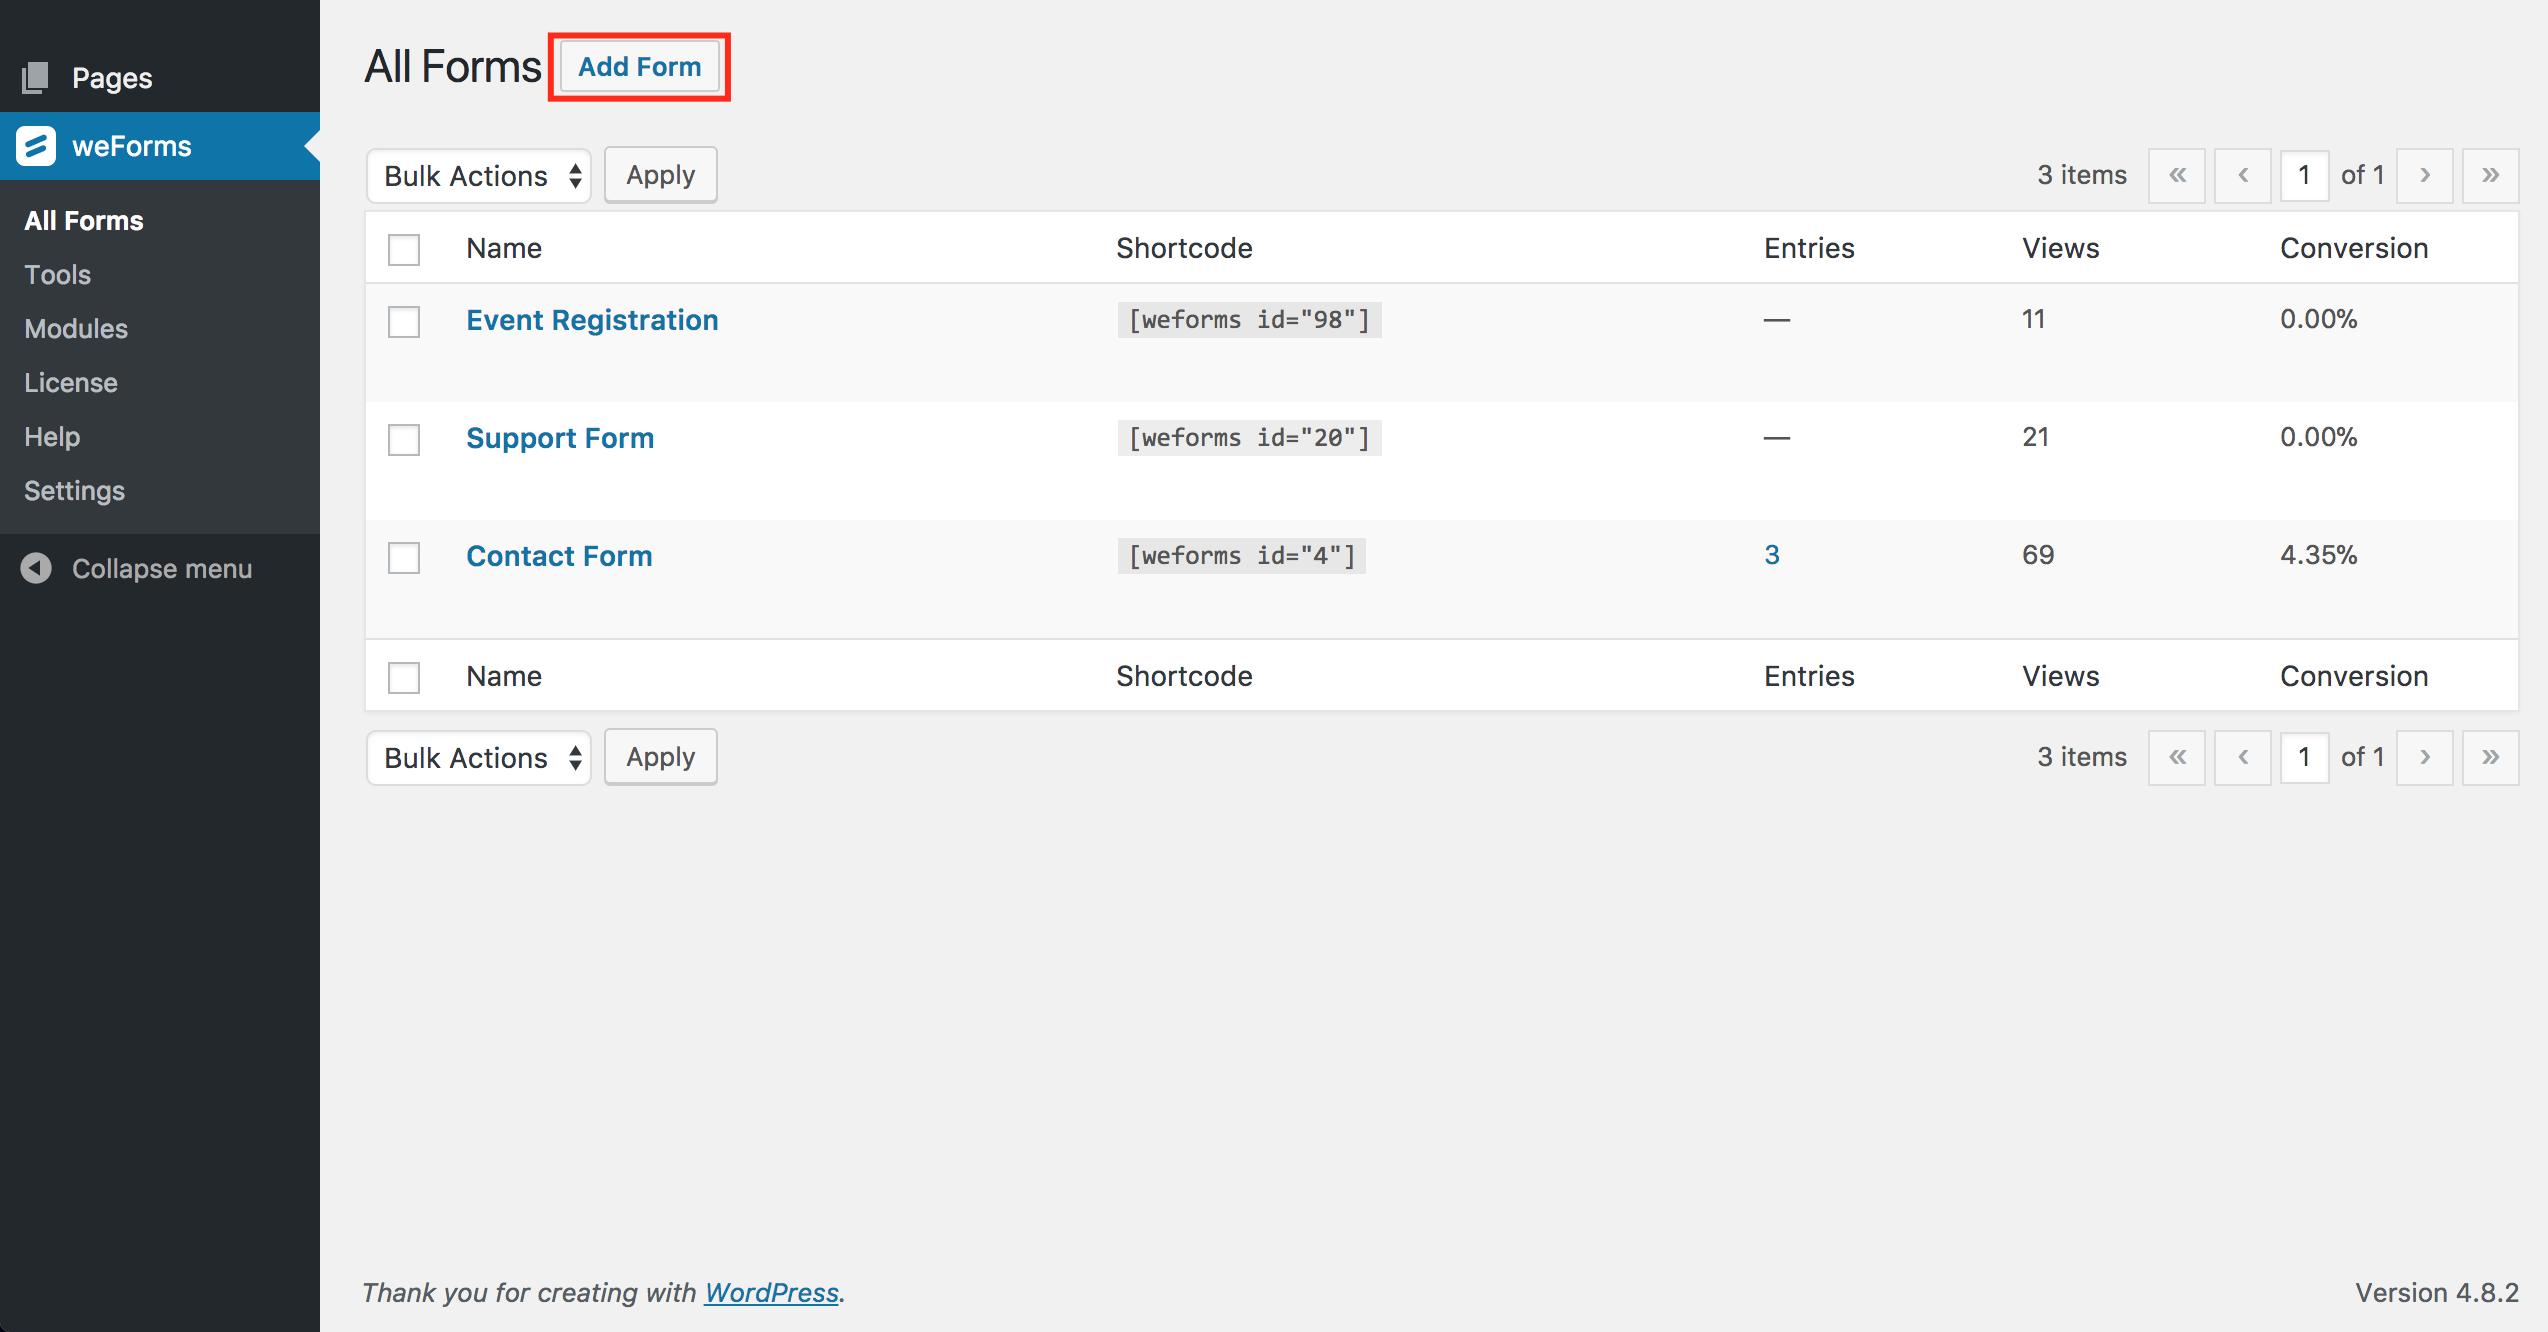Viewport: 2548px width, 1332px height.
Task: Go to next page in bottom pagination
Action: coord(2425,758)
